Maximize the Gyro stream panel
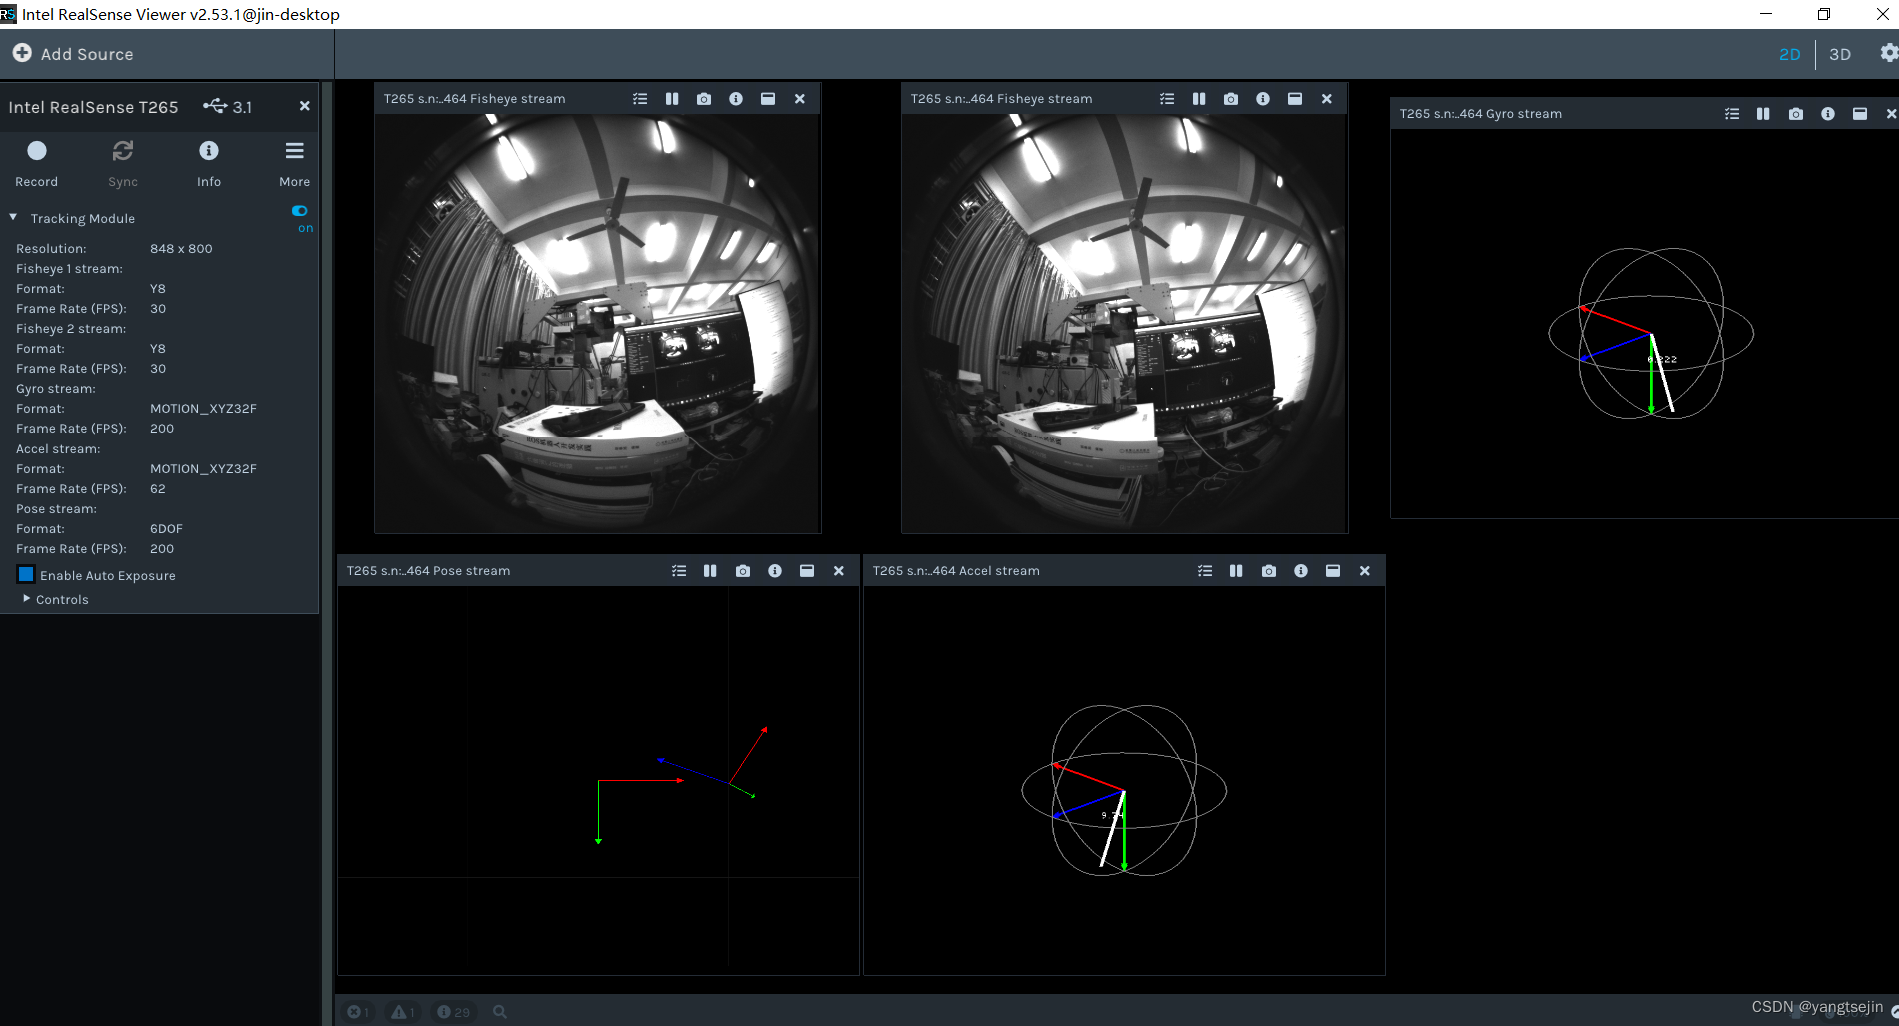 tap(1860, 114)
